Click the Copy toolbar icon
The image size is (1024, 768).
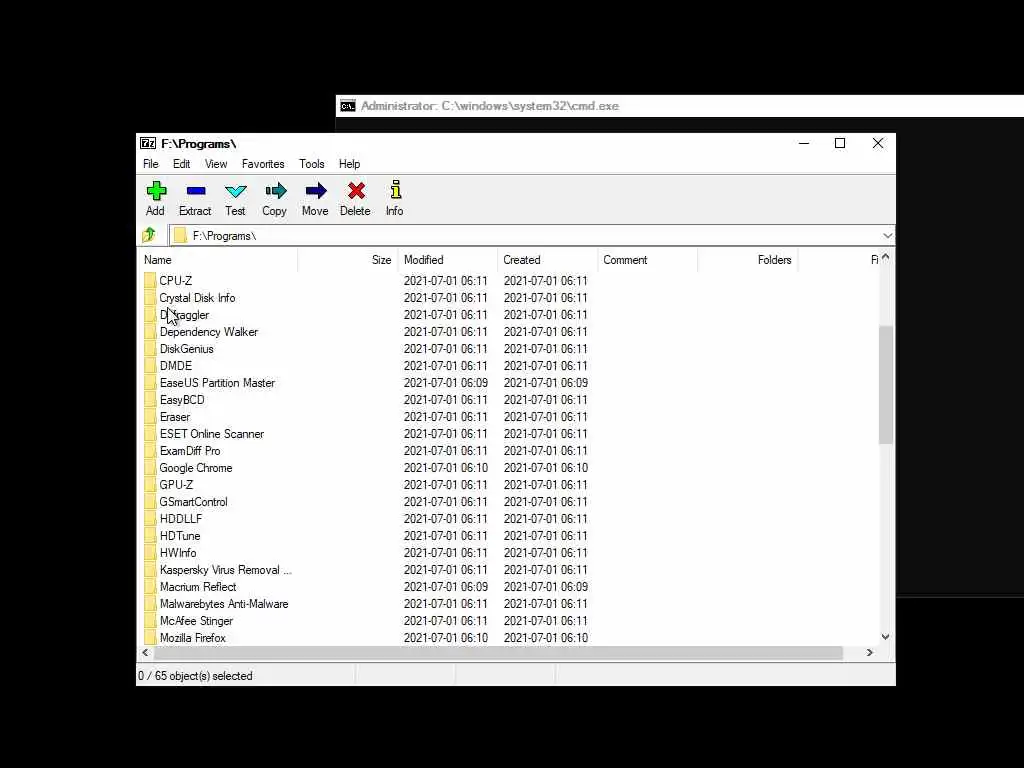pos(276,191)
